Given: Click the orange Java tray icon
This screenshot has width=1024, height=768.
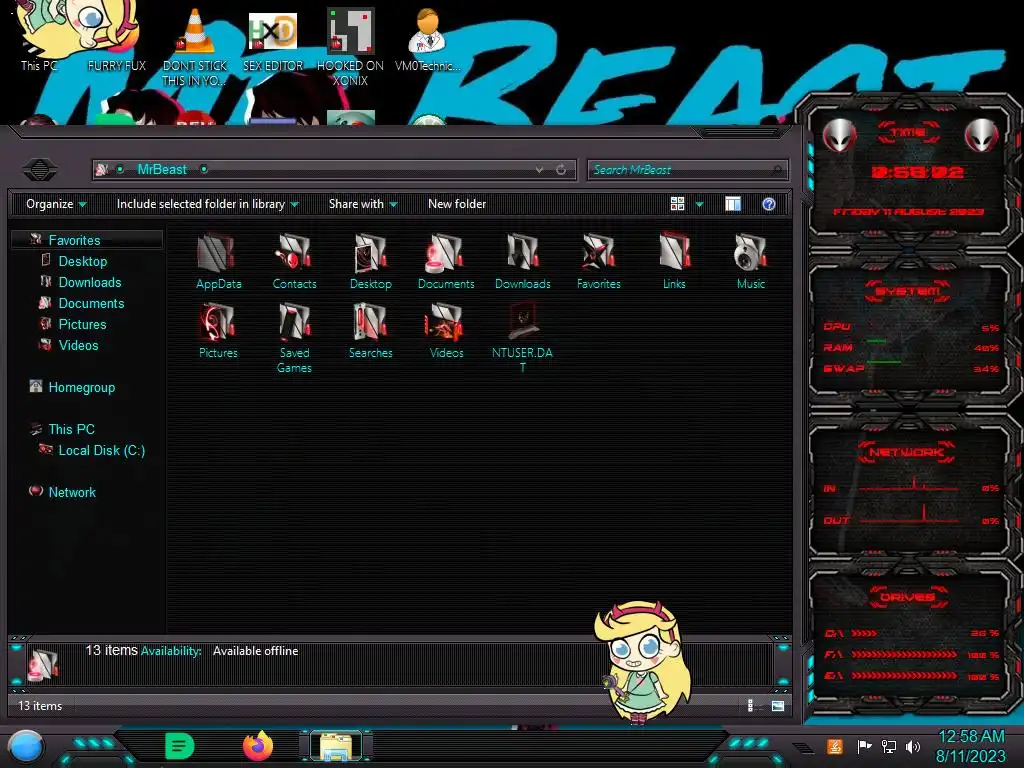Looking at the screenshot, I should click(835, 746).
